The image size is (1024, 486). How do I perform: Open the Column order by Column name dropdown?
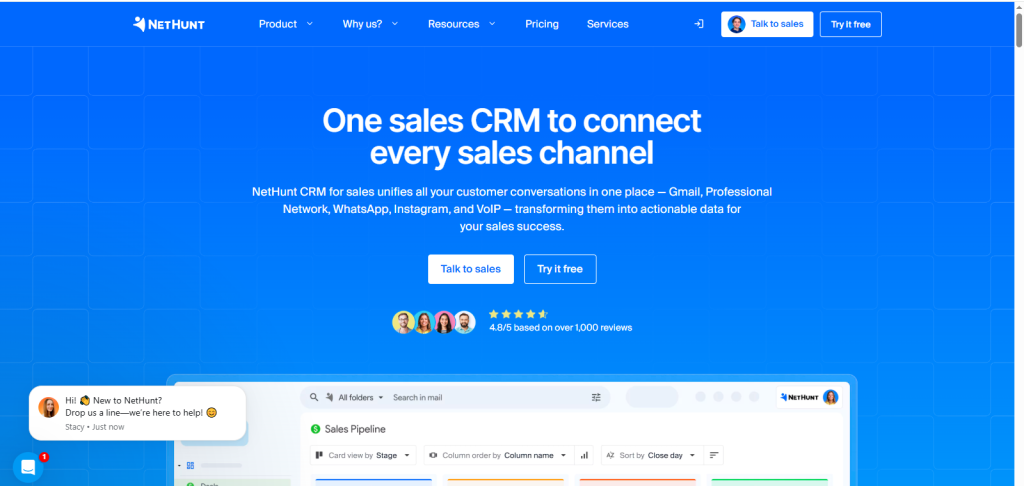(x=499, y=455)
